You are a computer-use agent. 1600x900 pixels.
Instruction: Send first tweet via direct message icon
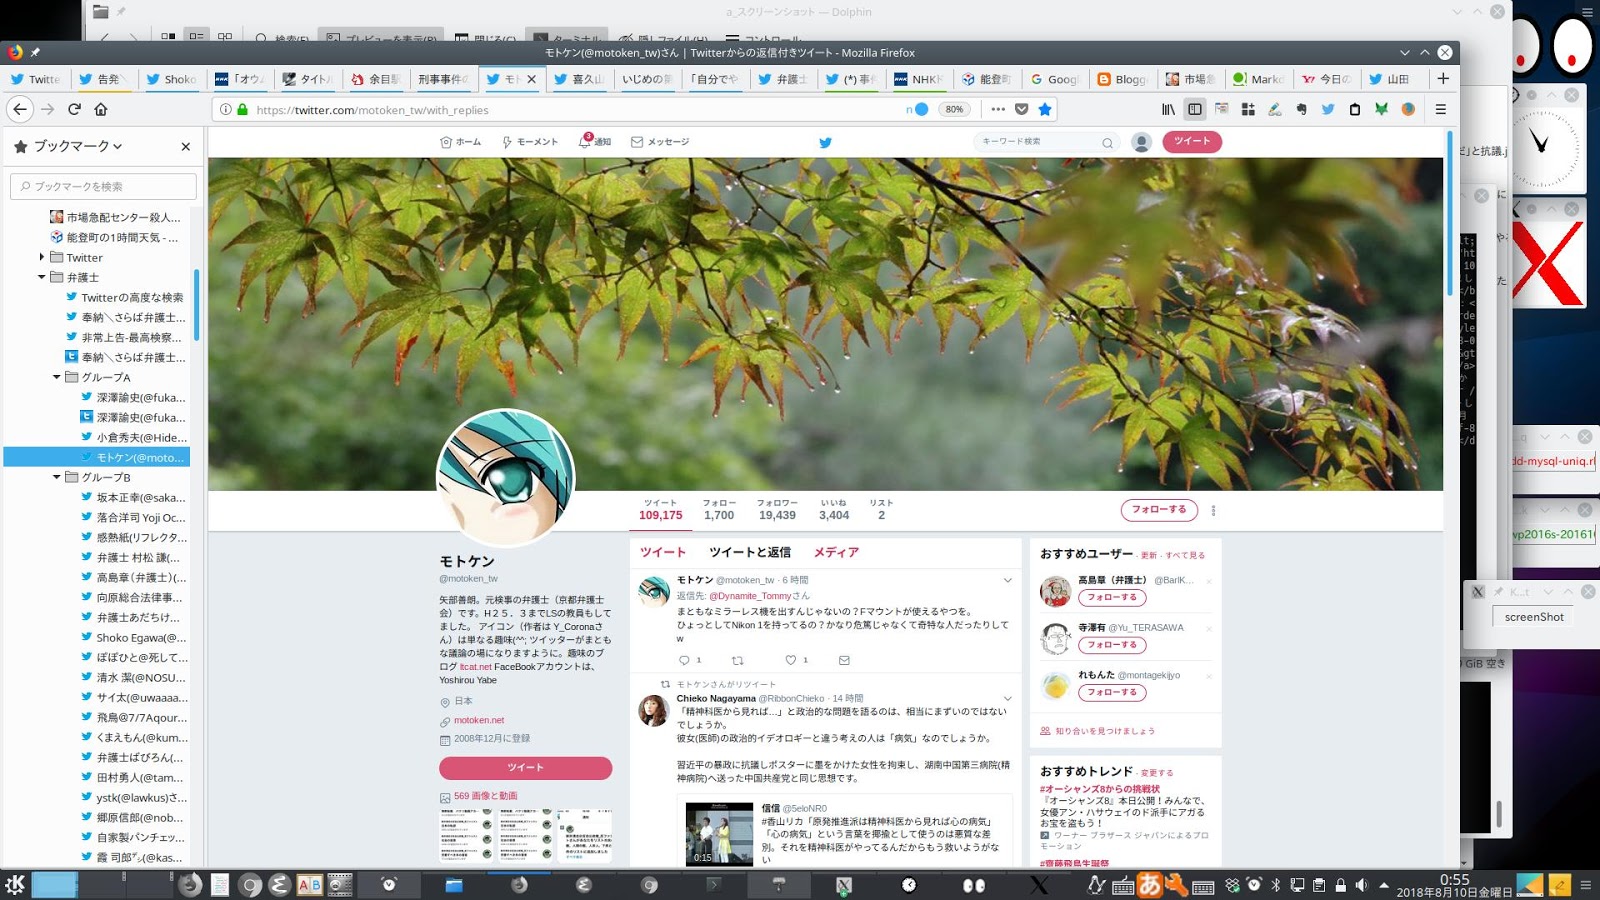(x=844, y=660)
